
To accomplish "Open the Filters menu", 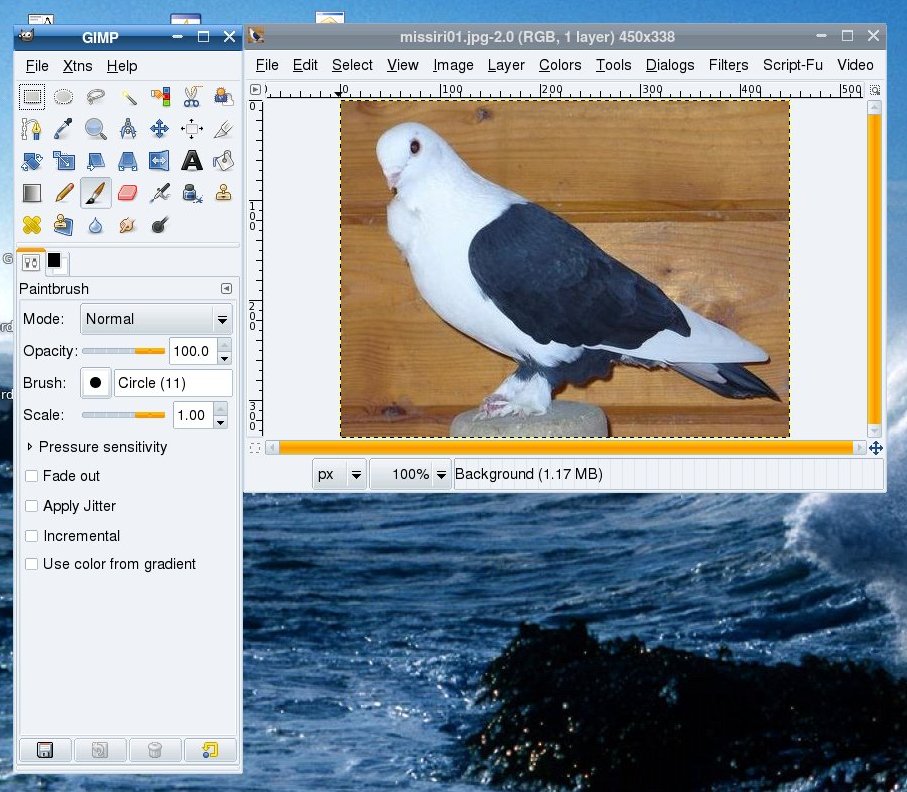I will coord(728,65).
